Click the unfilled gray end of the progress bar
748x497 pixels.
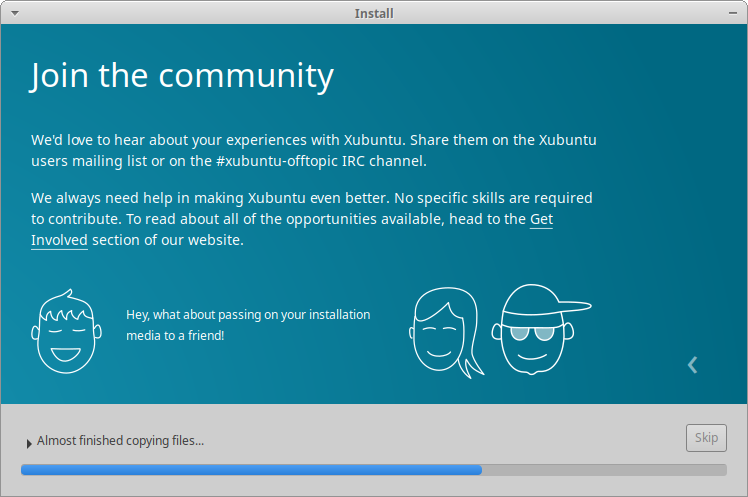pos(604,469)
